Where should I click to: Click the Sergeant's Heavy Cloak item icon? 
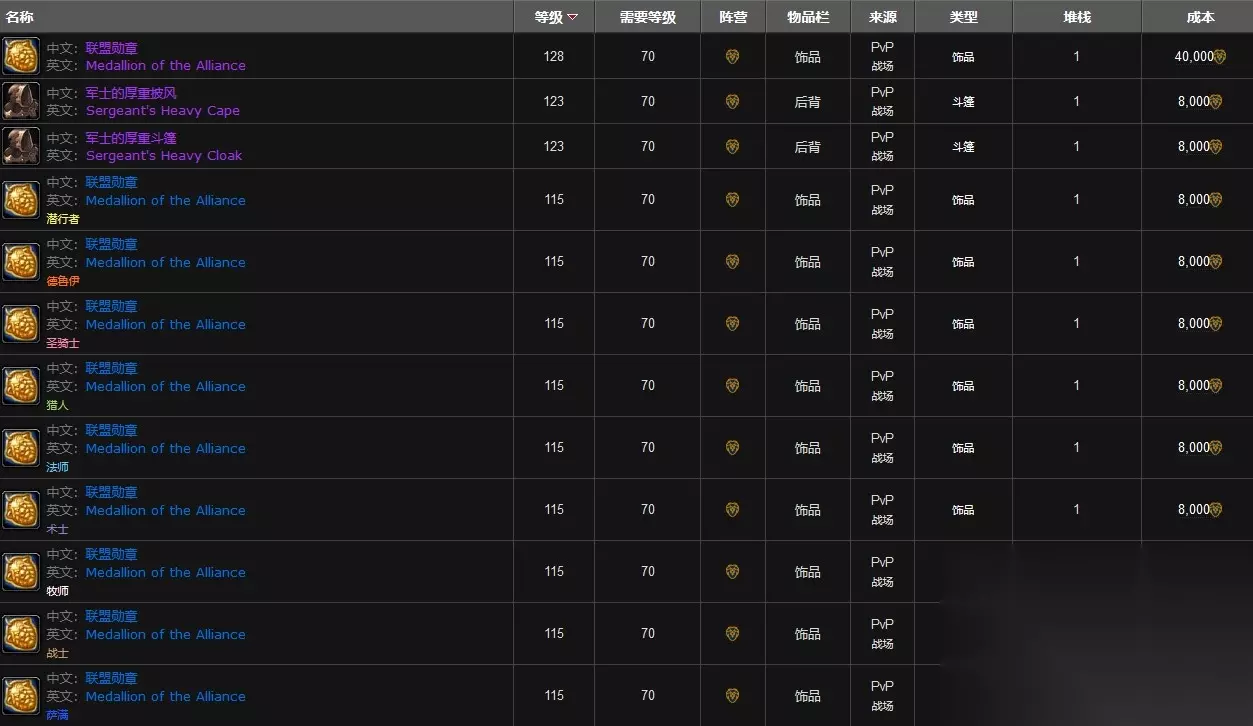coord(21,146)
